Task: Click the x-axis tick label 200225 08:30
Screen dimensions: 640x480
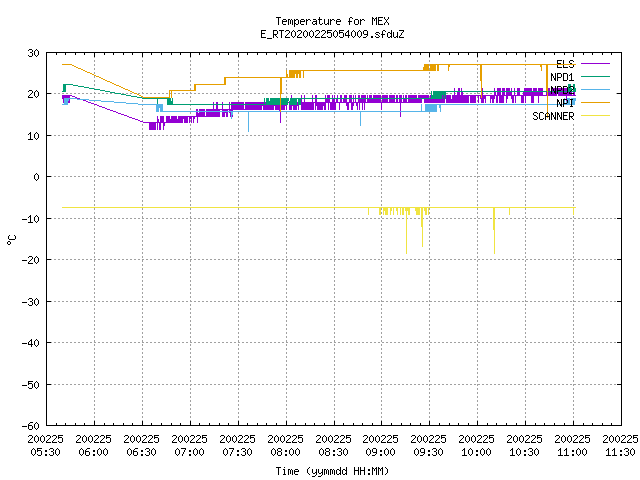Action: pos(333,446)
